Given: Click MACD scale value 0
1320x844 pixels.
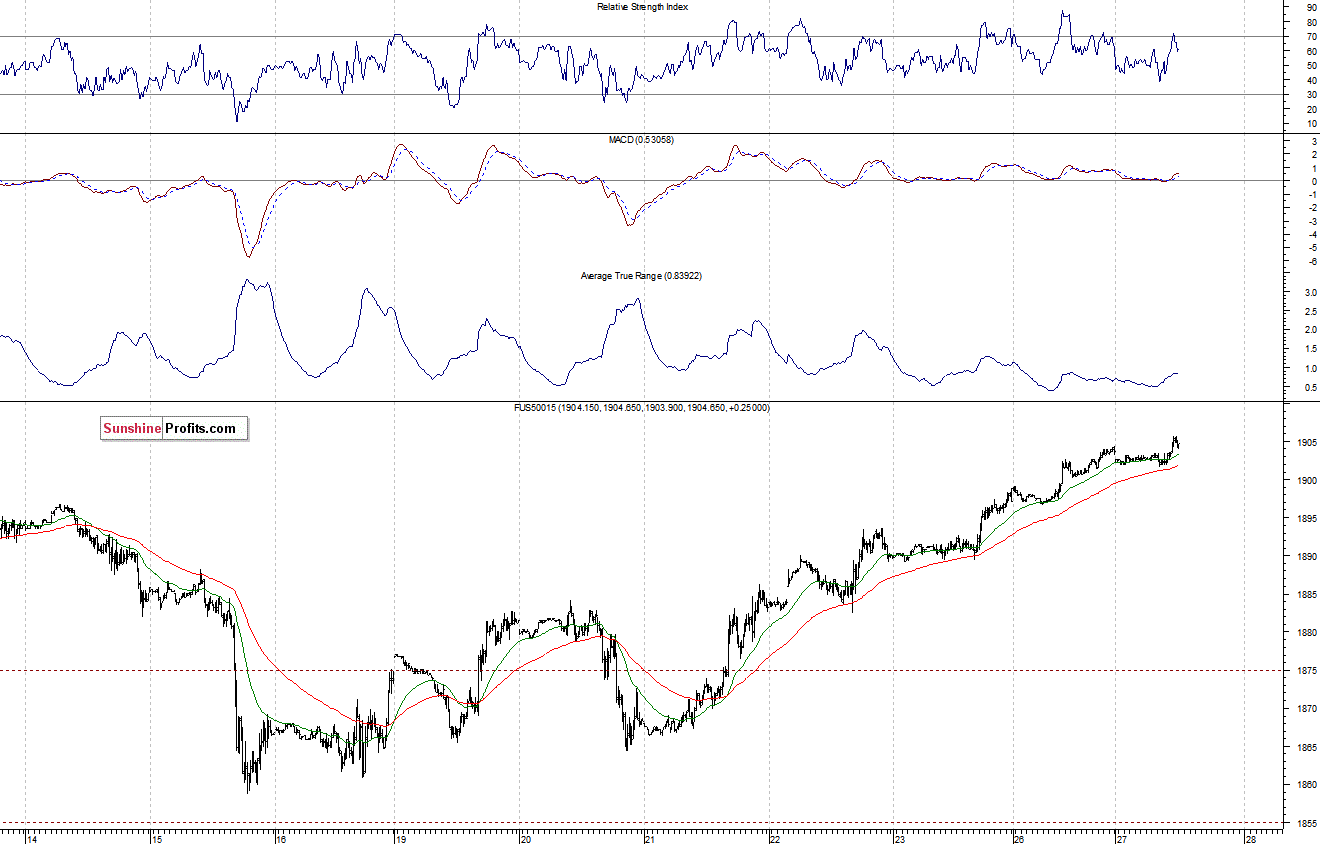Looking at the screenshot, I should click(x=1313, y=181).
